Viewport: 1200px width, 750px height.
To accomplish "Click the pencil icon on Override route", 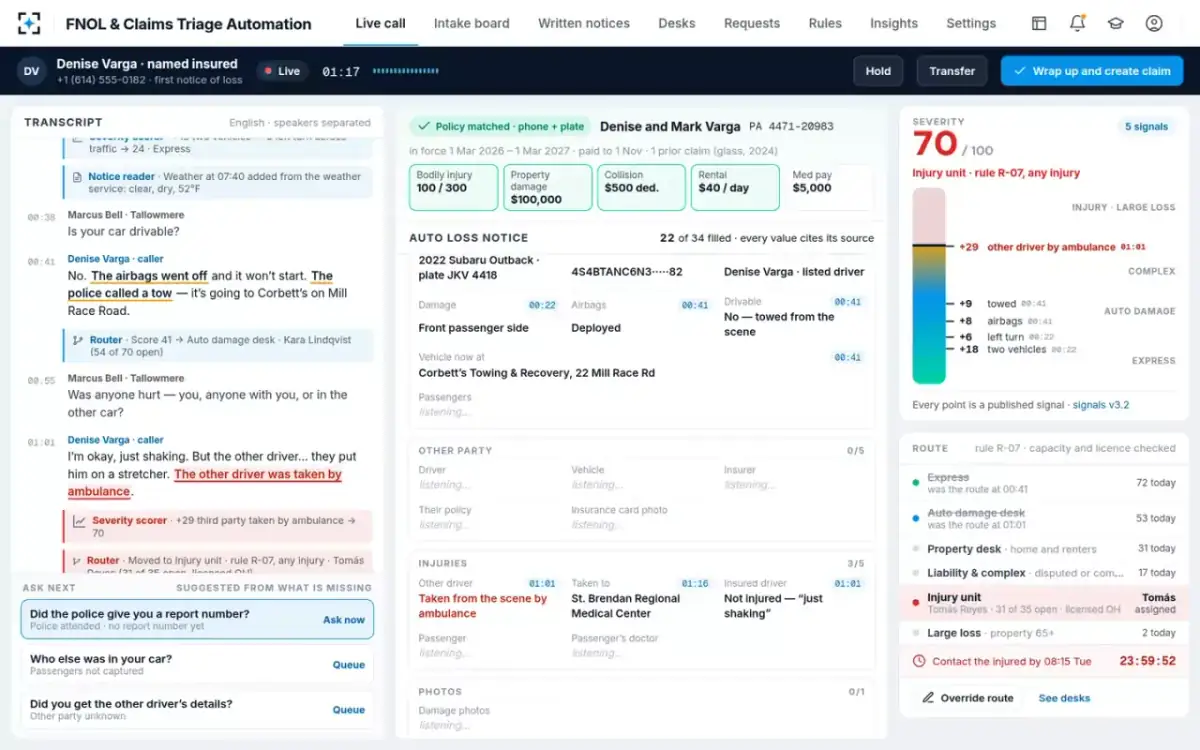I will (928, 698).
